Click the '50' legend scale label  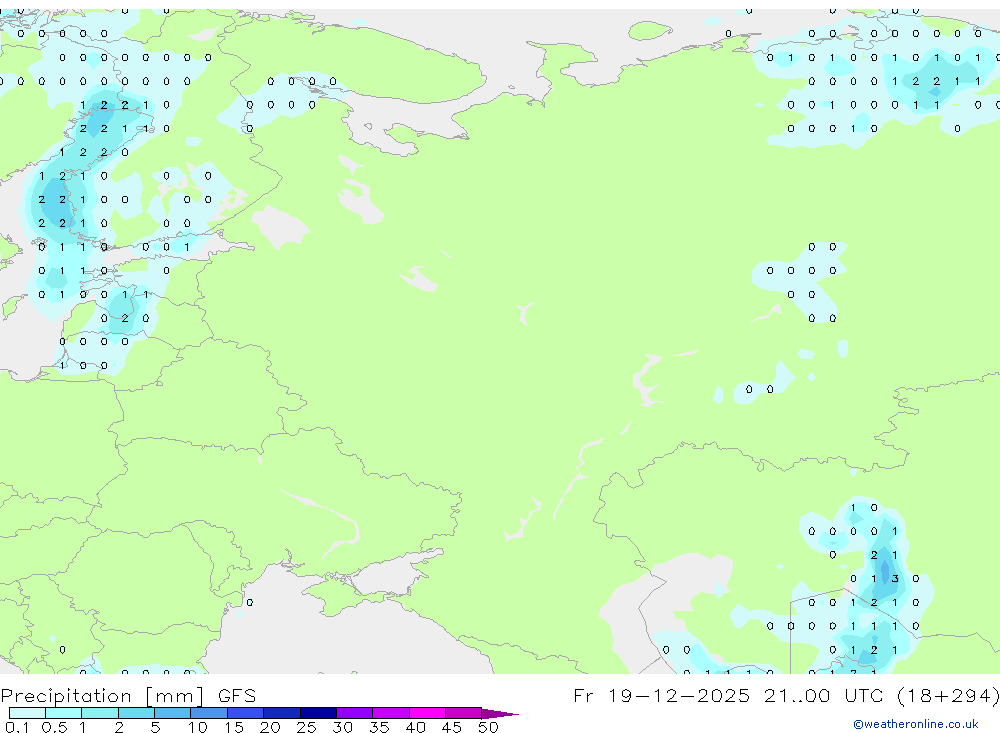(488, 727)
